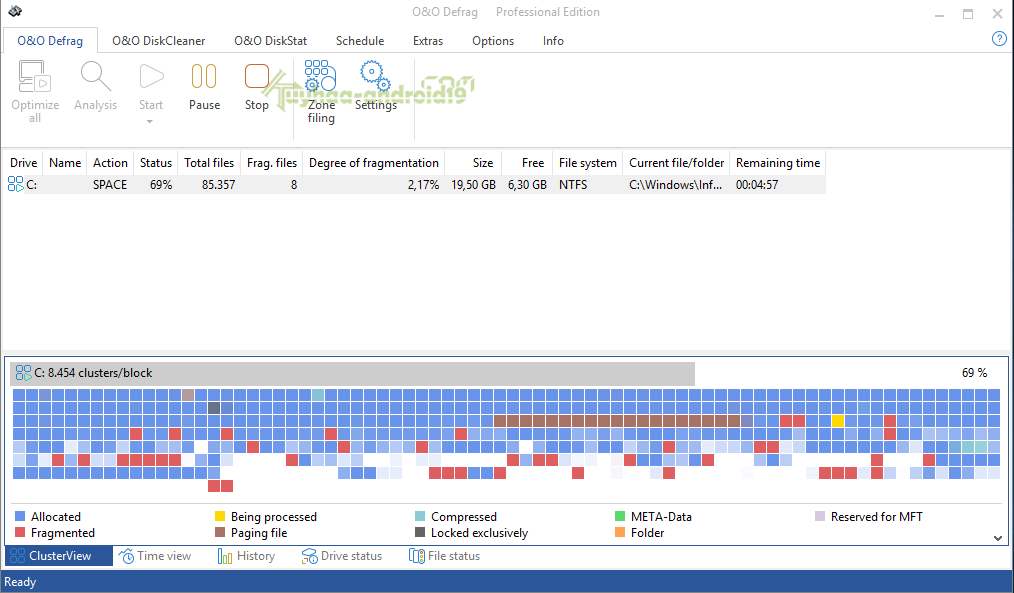The image size is (1014, 593).
Task: Sort by Frag. files column header
Action: click(x=272, y=163)
